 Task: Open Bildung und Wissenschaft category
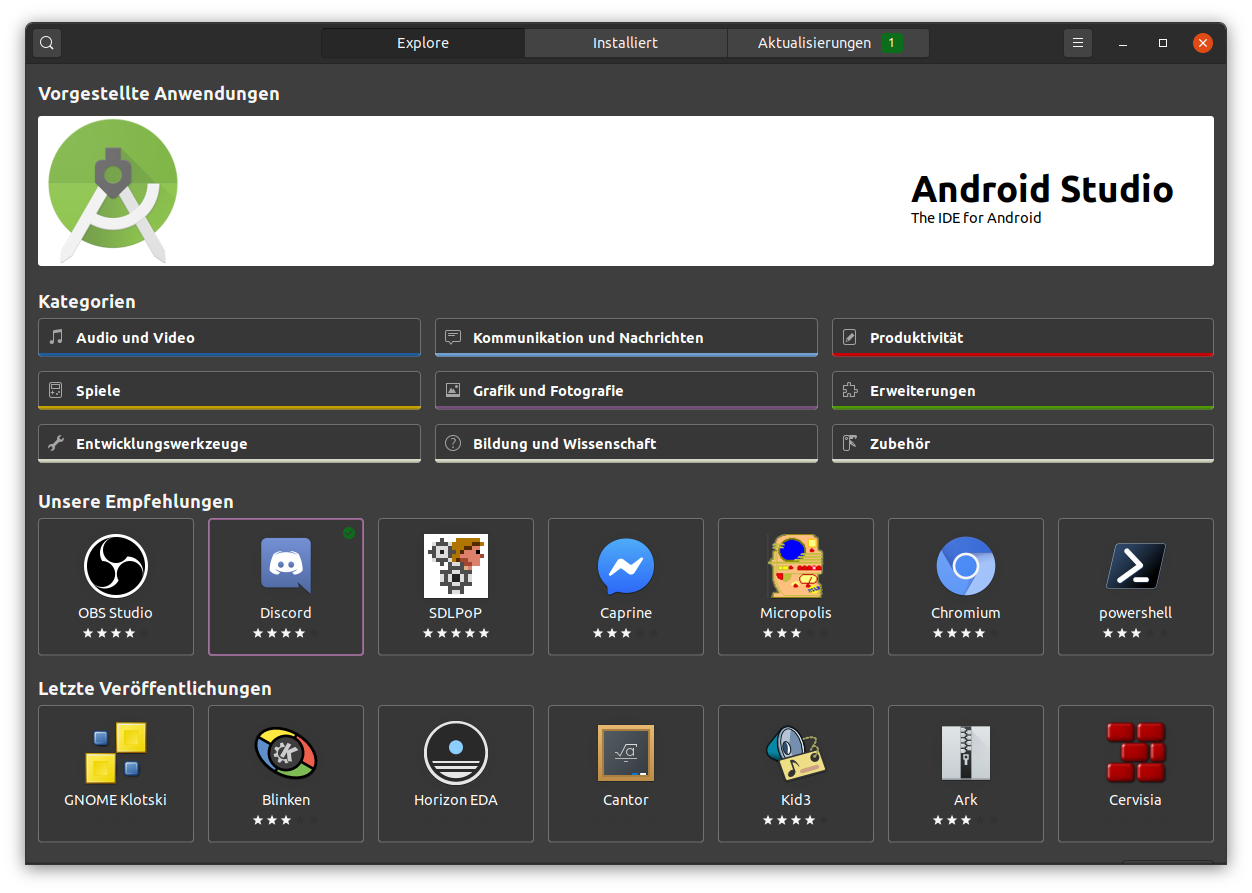tap(626, 444)
